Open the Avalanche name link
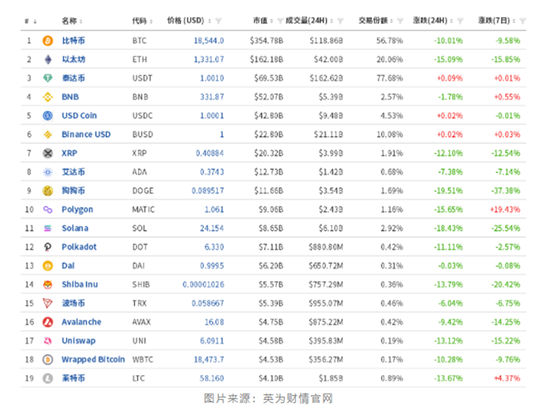Viewport: 556px width, 412px height. pyautogui.click(x=82, y=322)
